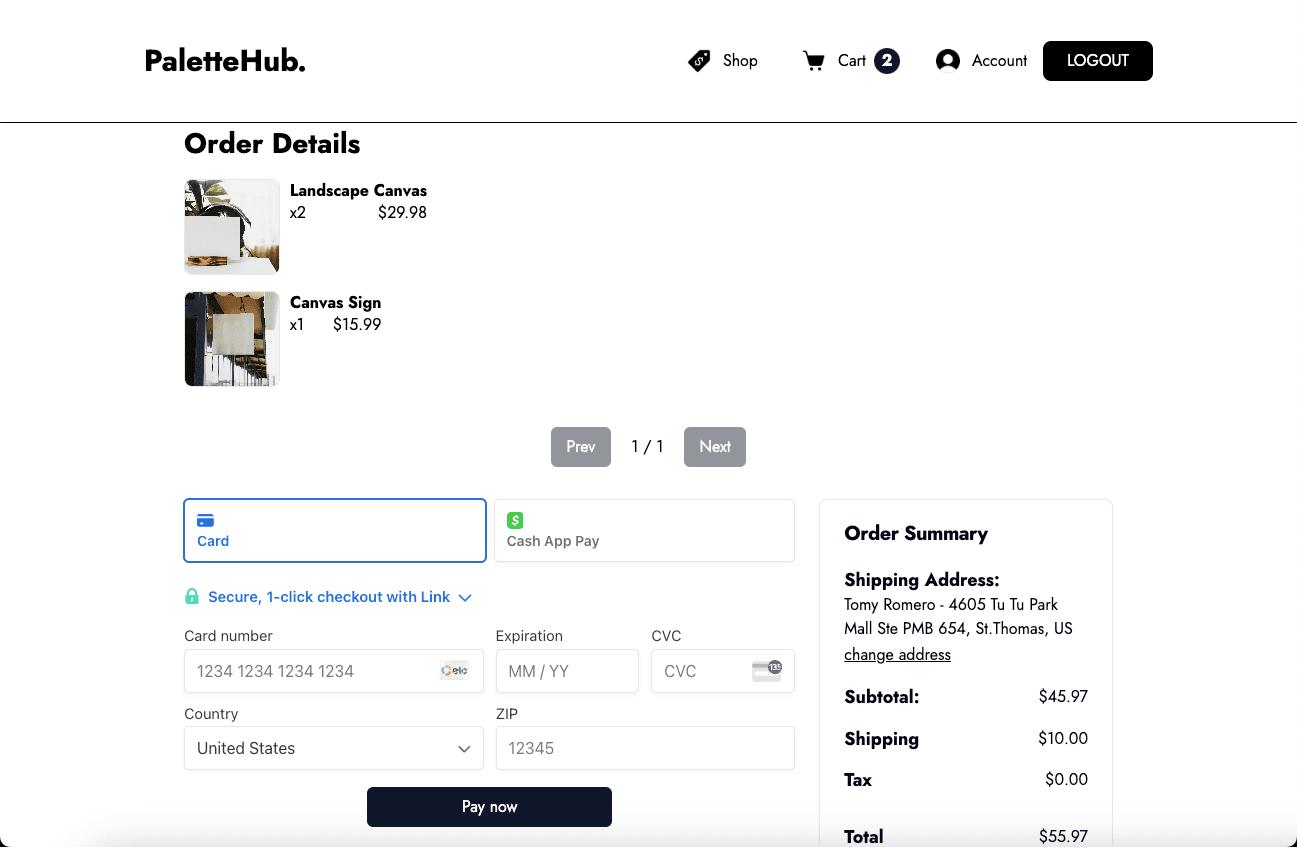1297x847 pixels.
Task: Click the shopping cart icon
Action: [814, 61]
